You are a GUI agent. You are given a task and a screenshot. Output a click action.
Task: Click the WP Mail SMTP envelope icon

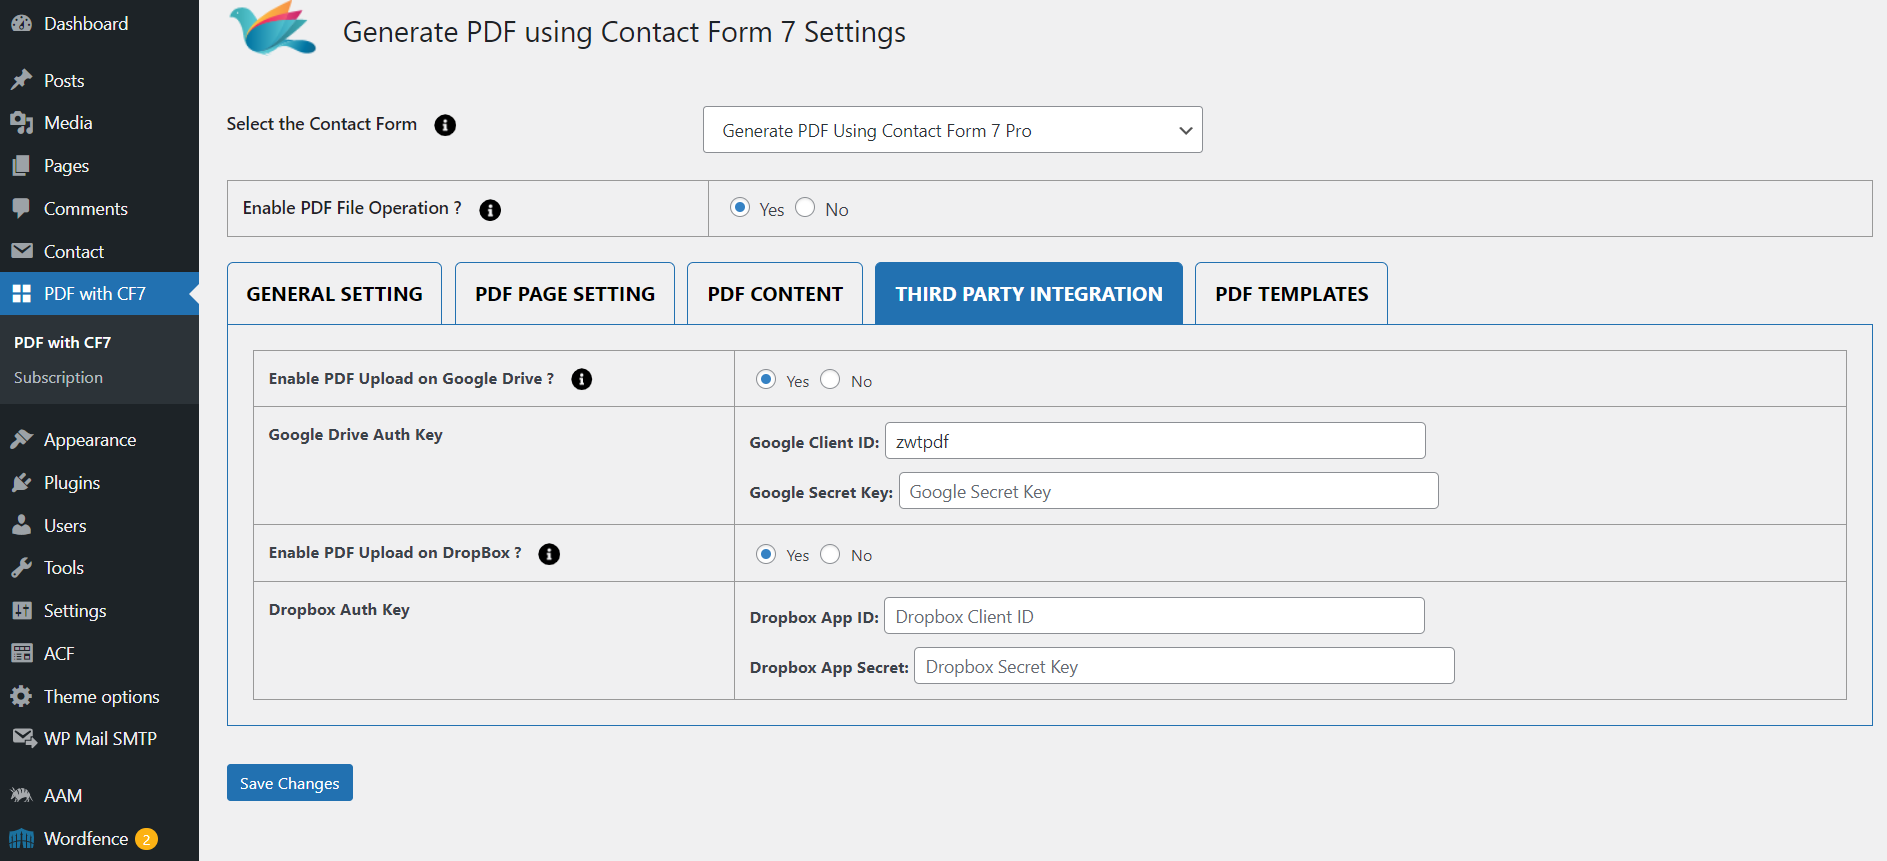pyautogui.click(x=23, y=738)
